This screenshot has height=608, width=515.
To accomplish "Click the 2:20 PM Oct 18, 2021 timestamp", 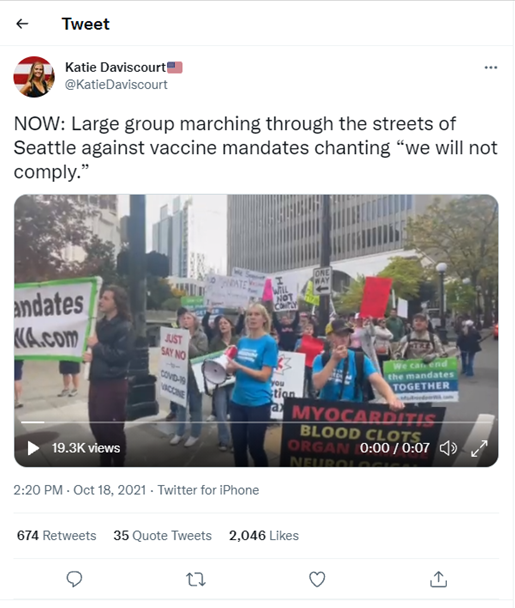I will point(79,490).
